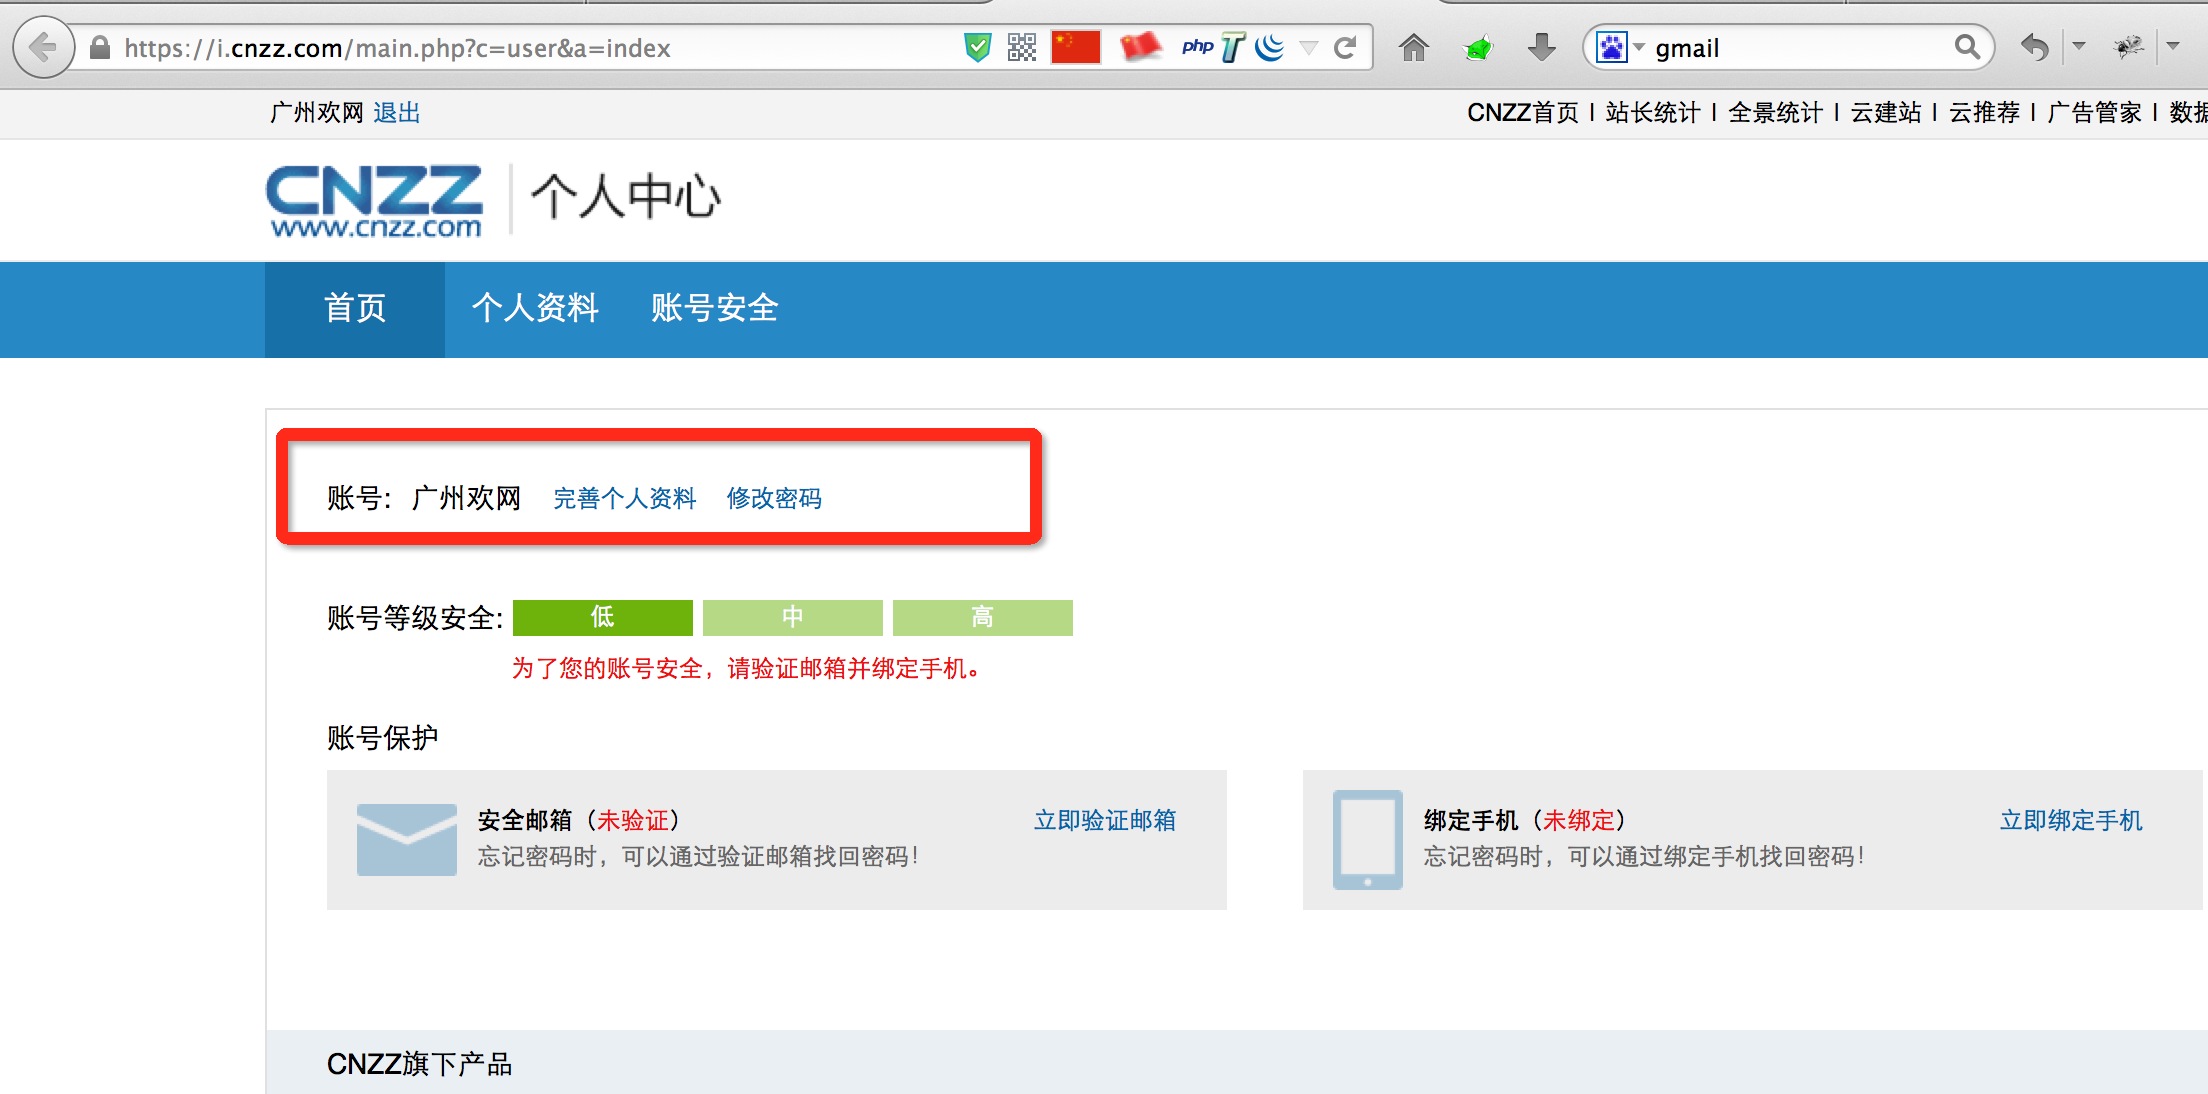2208x1094 pixels.
Task: Open the dropdown arrow beside the undo icon
Action: (2079, 46)
